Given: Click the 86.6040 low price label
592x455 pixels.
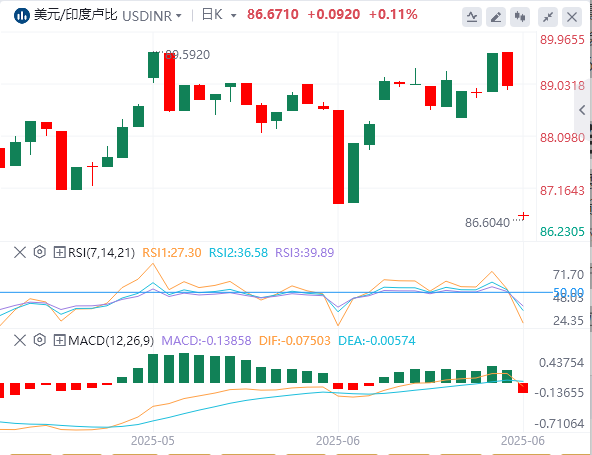Looking at the screenshot, I should click(487, 223).
